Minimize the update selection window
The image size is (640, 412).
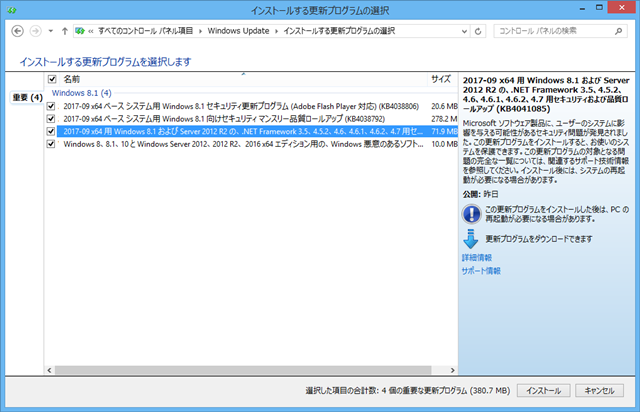point(582,8)
